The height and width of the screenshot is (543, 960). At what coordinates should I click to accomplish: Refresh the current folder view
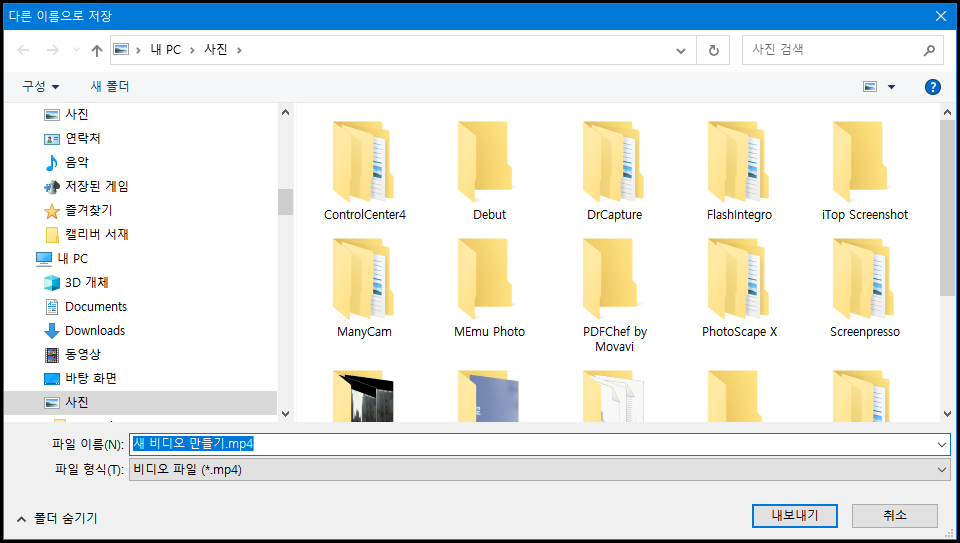click(x=713, y=50)
